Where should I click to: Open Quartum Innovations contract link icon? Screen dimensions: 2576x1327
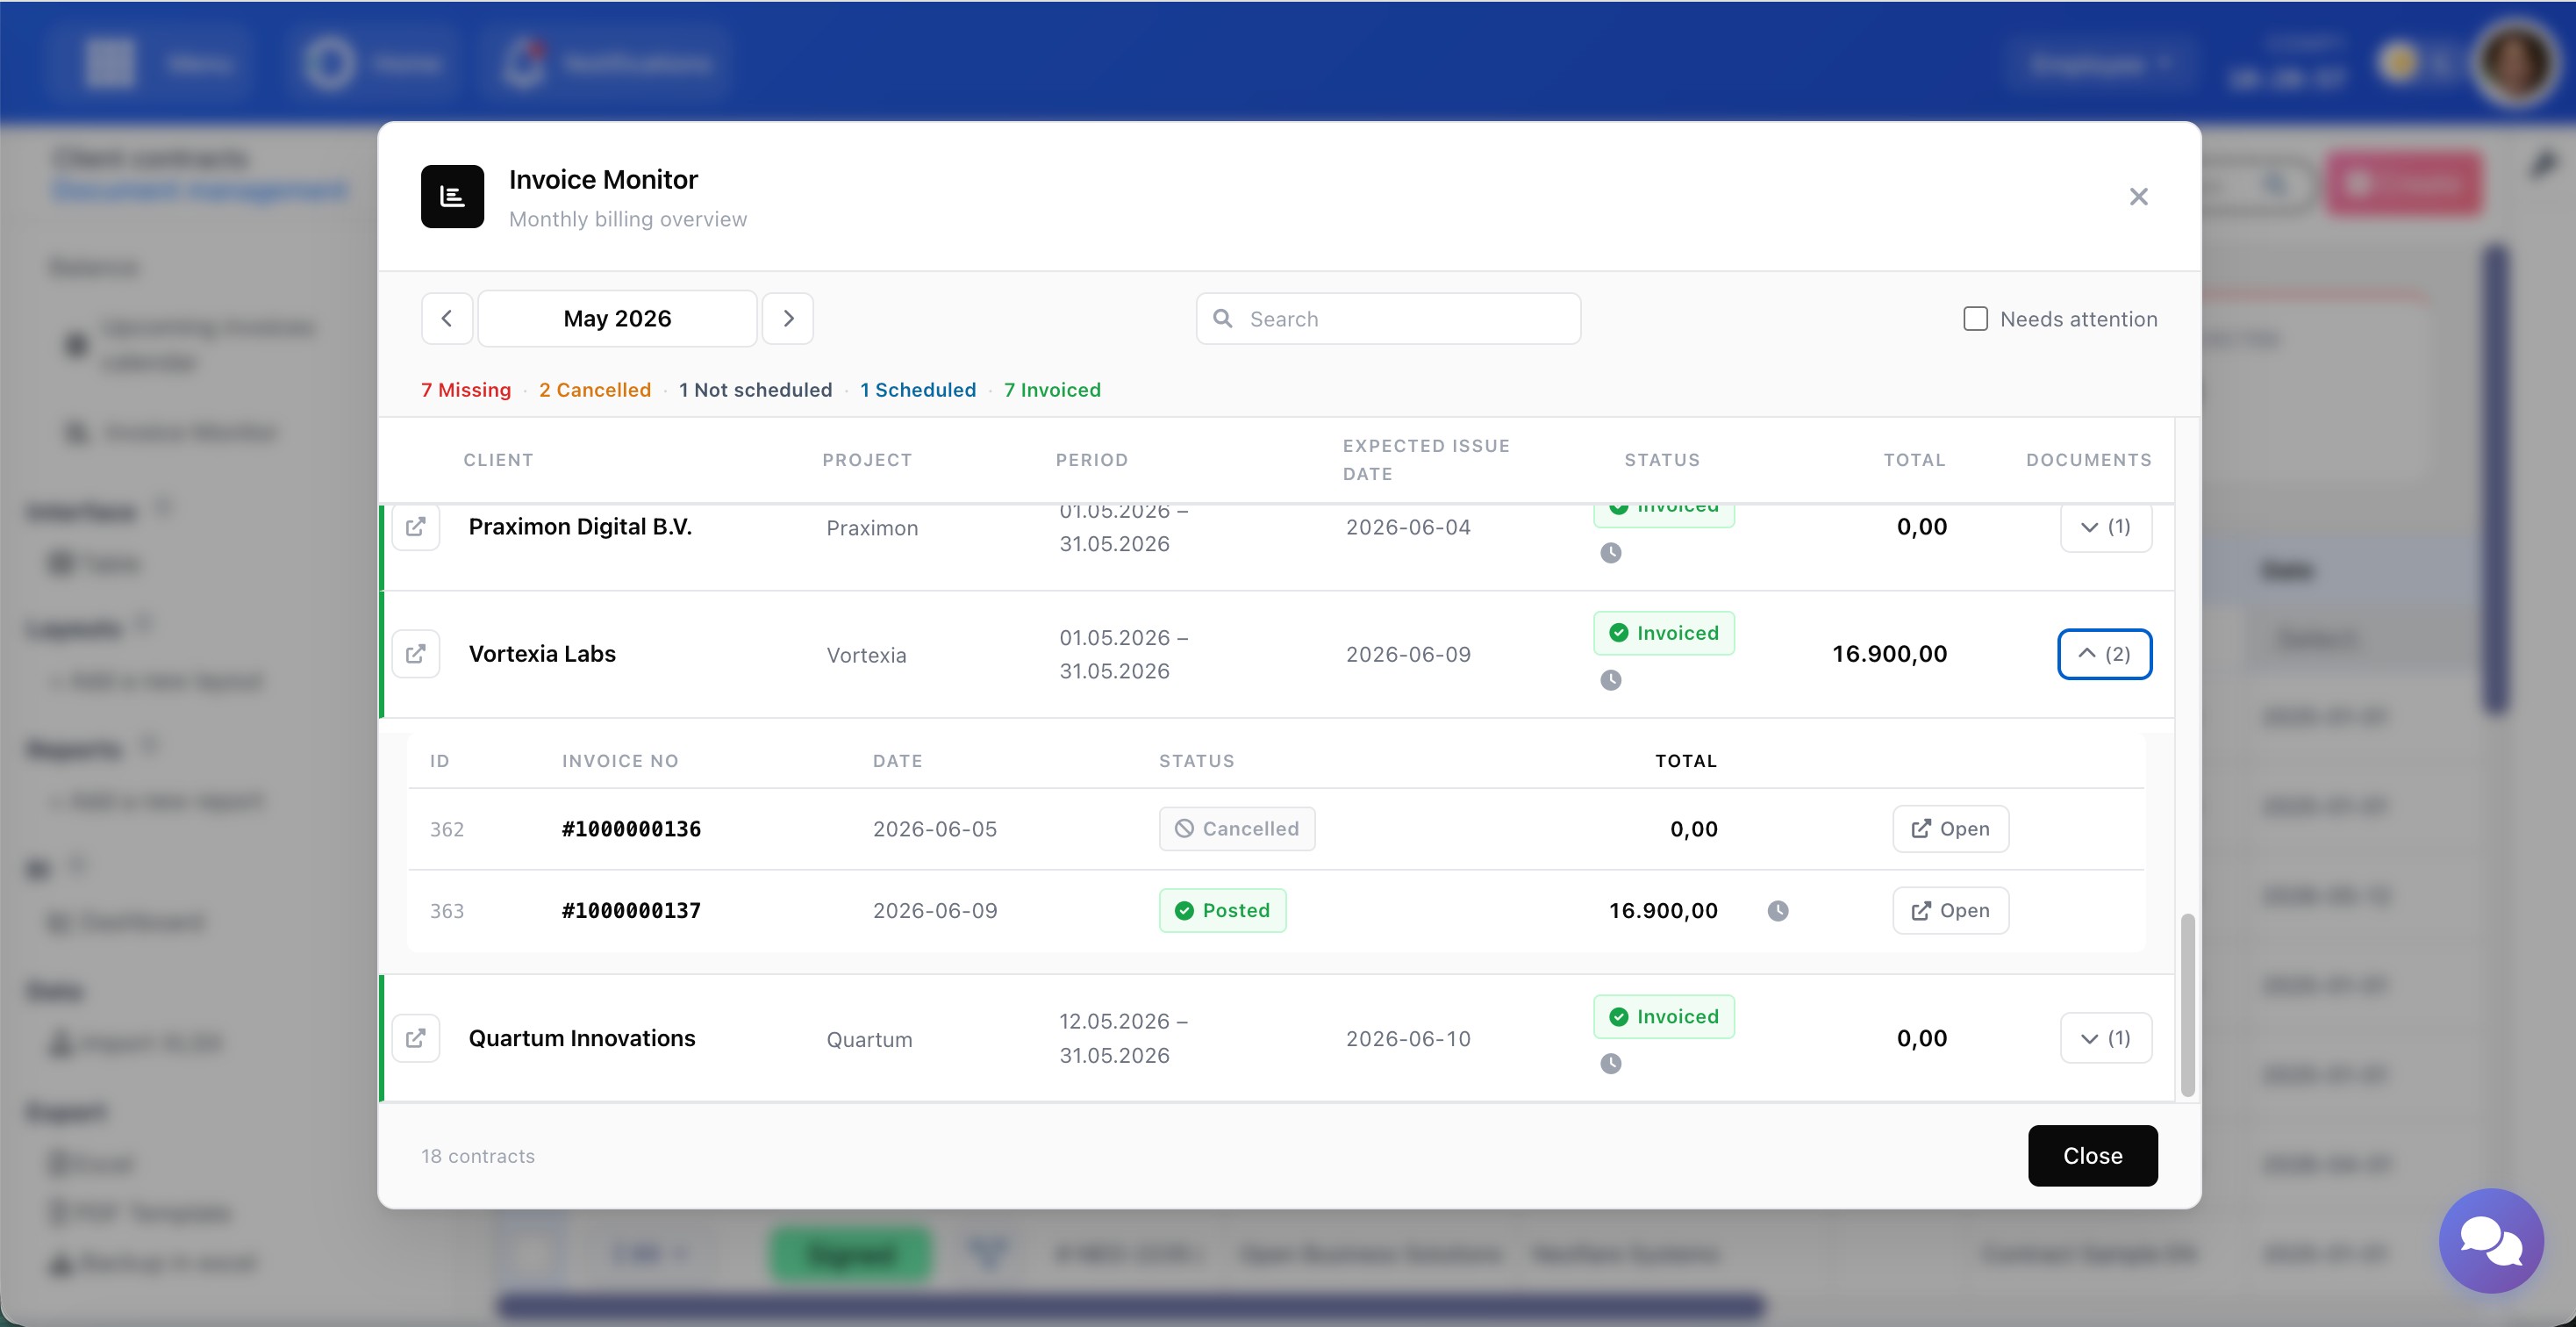point(416,1038)
